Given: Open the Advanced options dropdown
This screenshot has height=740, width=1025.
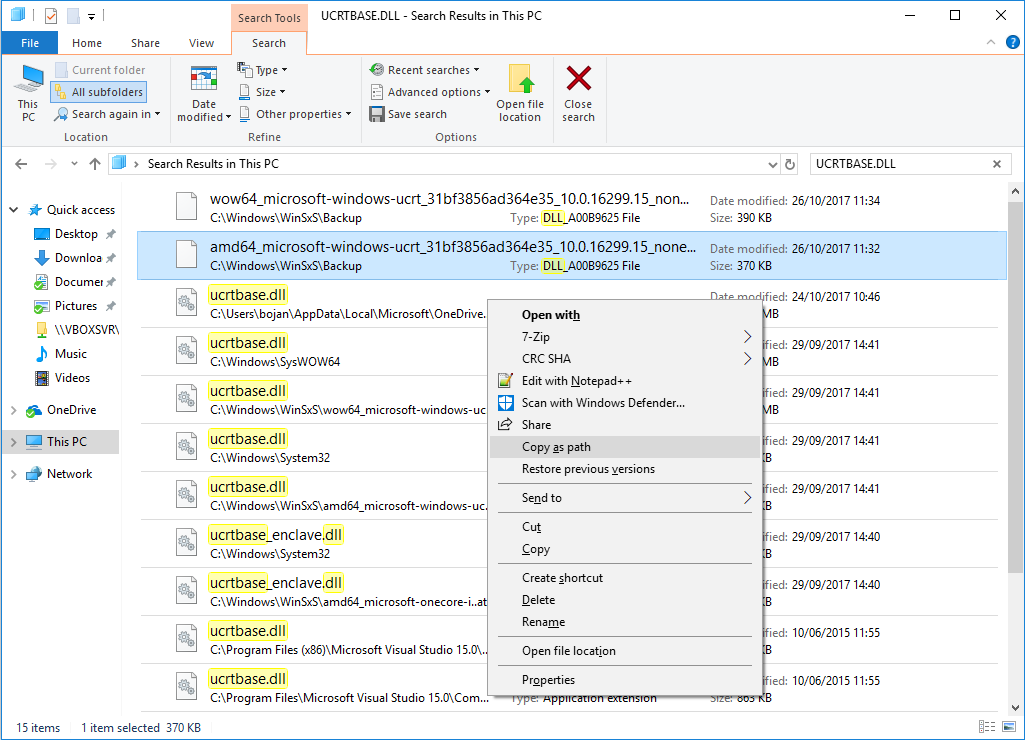Looking at the screenshot, I should [x=430, y=92].
